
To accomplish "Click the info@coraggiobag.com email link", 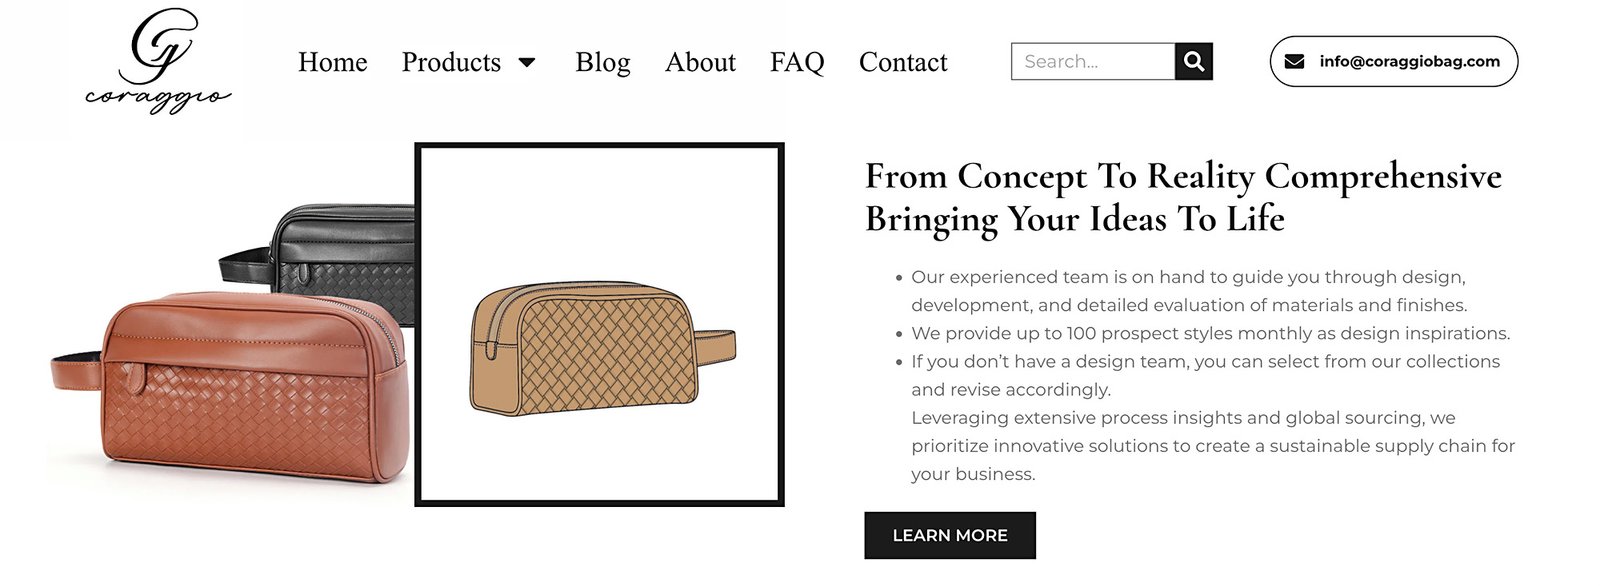I will coord(1409,61).
